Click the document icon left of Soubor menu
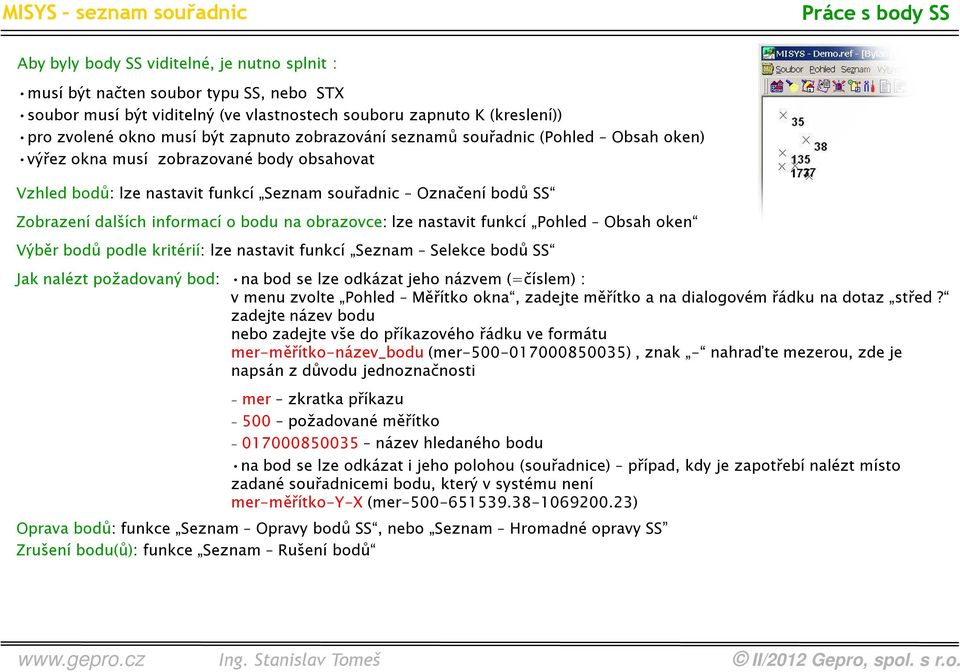The height and width of the screenshot is (672, 960). click(x=768, y=69)
